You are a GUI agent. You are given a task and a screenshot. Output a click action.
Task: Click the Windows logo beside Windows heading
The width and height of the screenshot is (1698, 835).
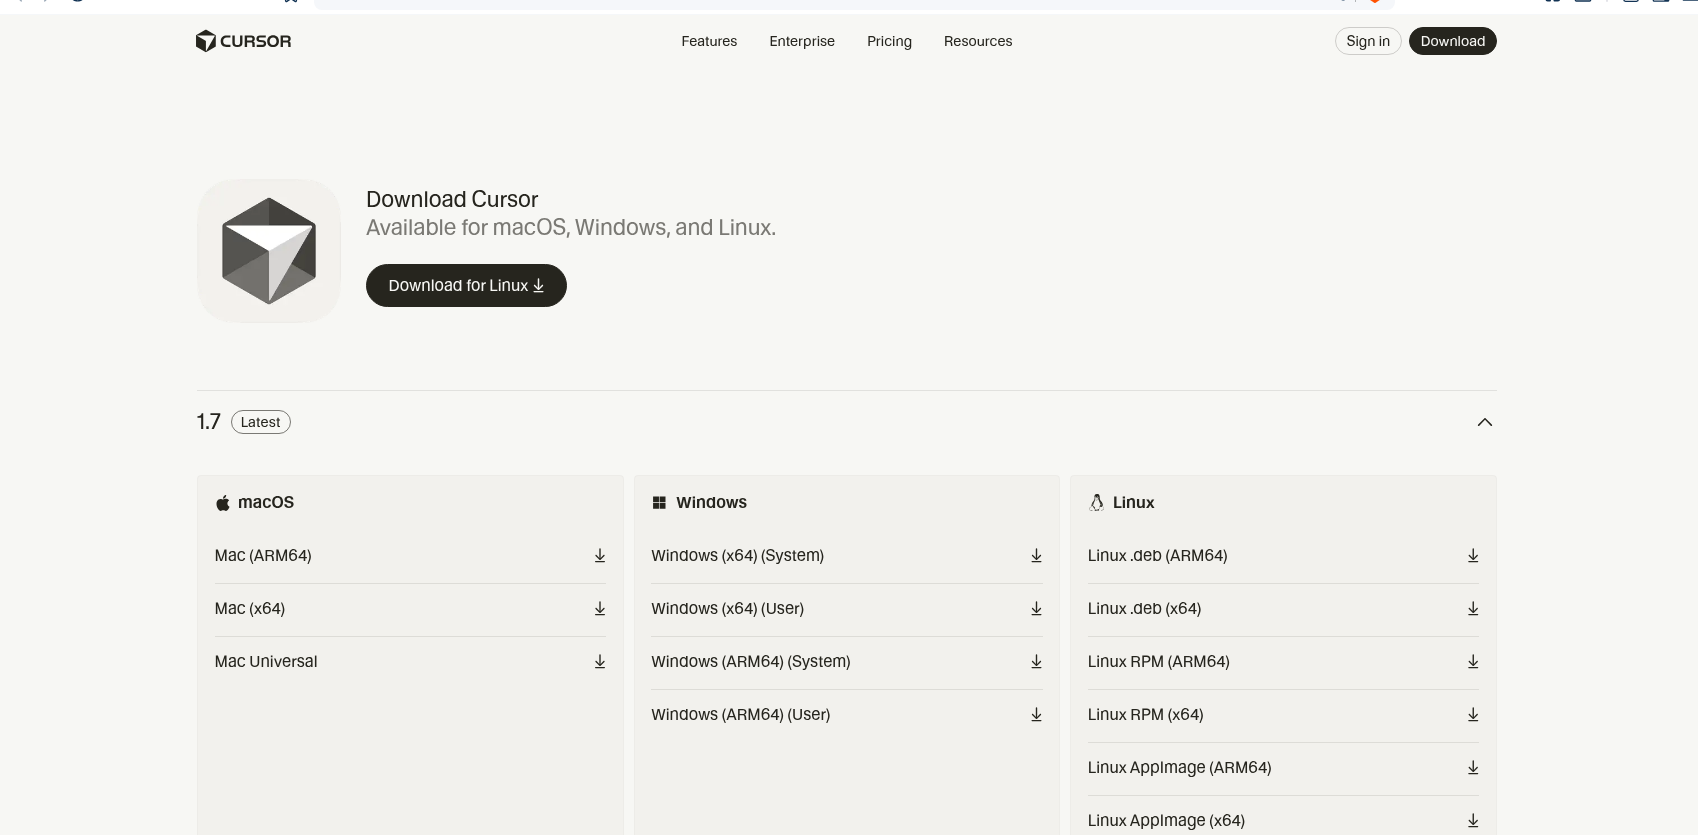[659, 503]
